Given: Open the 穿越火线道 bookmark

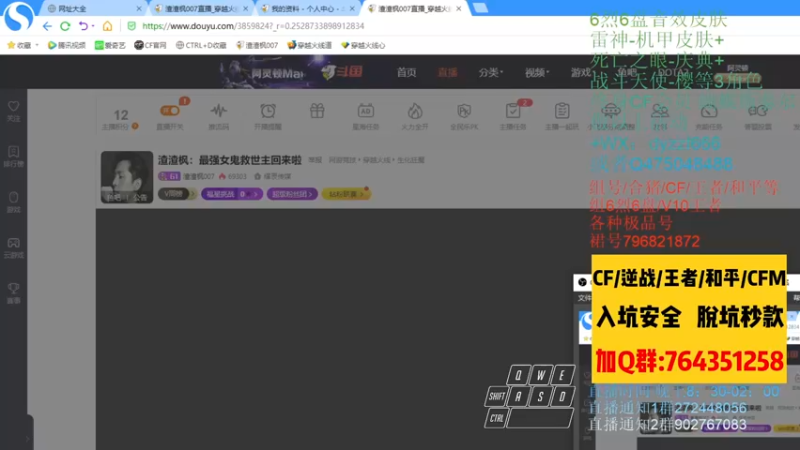Looking at the screenshot, I should coord(309,45).
